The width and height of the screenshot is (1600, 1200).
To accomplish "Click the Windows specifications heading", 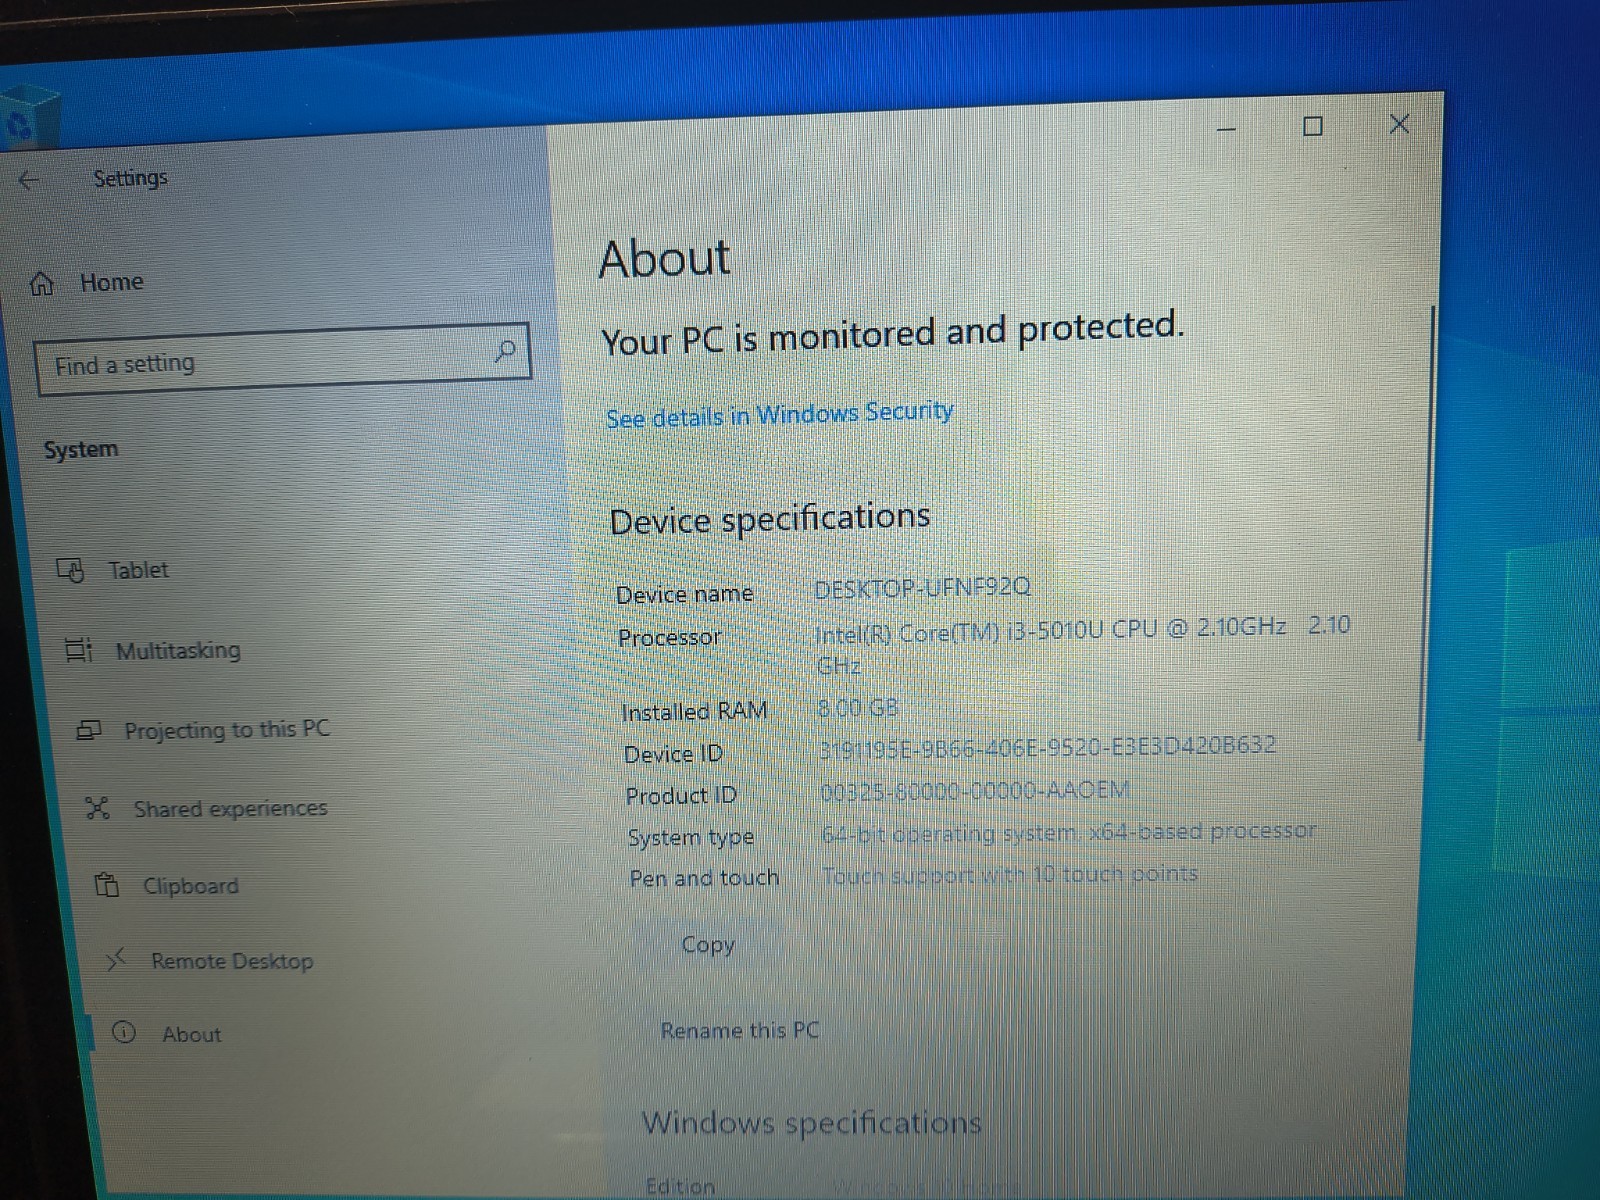I will [x=811, y=1123].
